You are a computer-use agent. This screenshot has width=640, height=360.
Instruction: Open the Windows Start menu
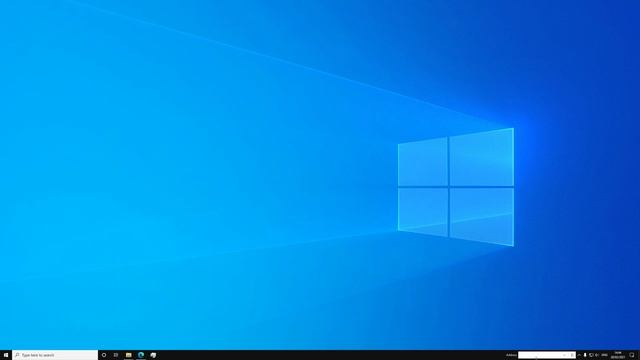(x=6, y=355)
